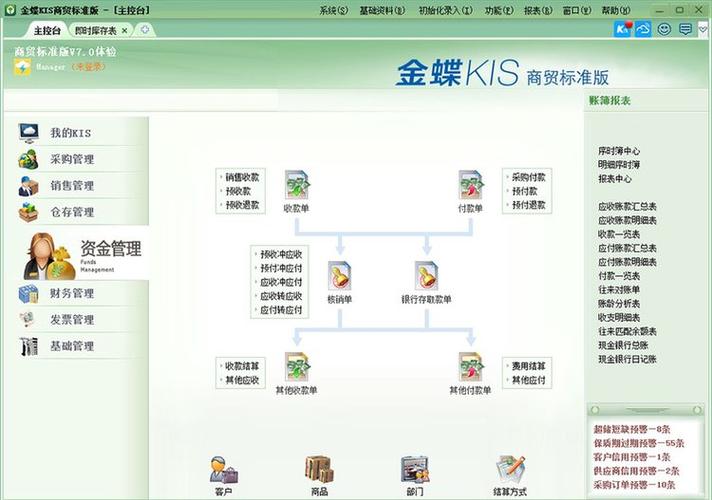This screenshot has height=500, width=712.
Task: Open 预付冲应付 link
Action: [x=281, y=268]
